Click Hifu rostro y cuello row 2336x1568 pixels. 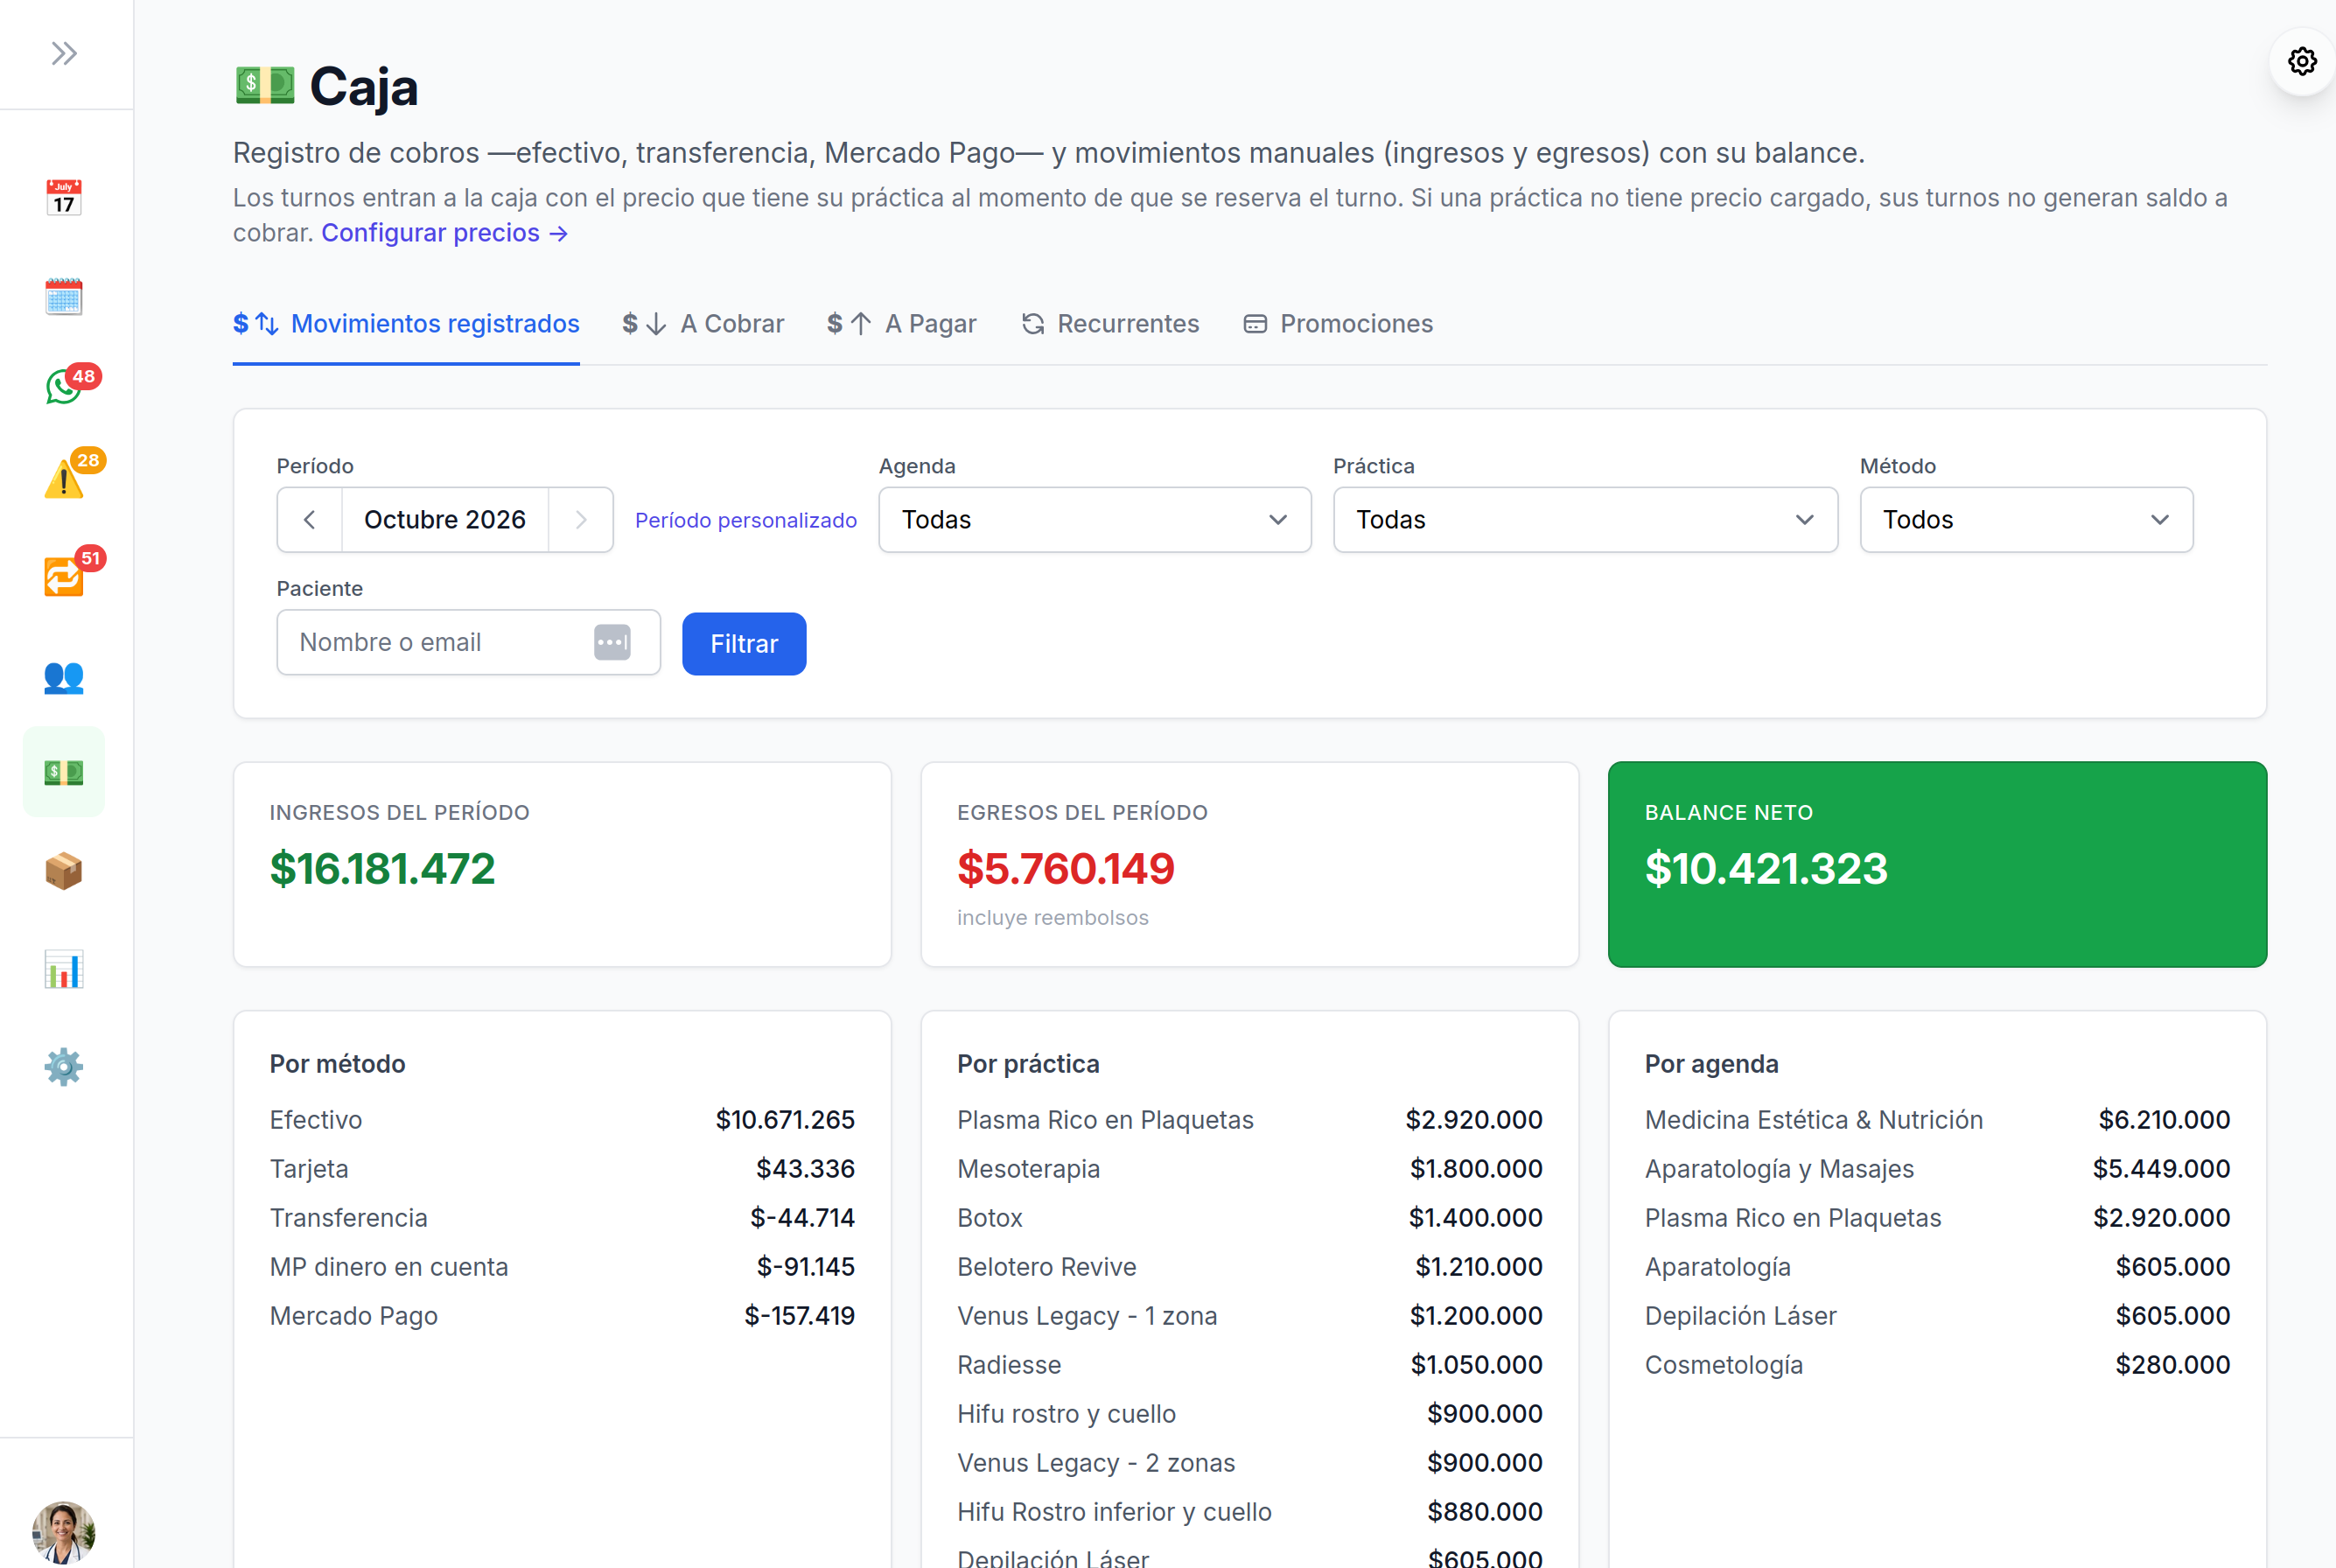coord(1249,1414)
